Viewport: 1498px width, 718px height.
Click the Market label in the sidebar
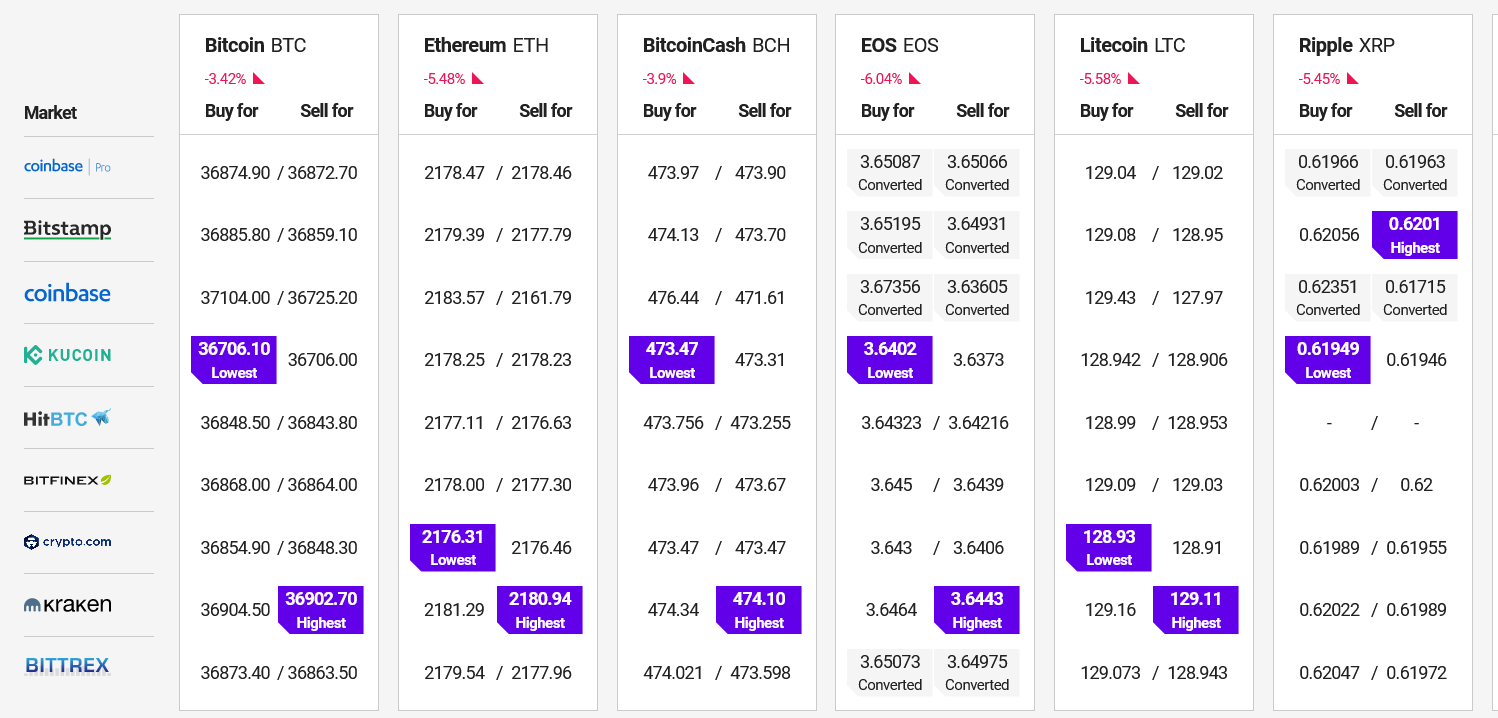(50, 112)
